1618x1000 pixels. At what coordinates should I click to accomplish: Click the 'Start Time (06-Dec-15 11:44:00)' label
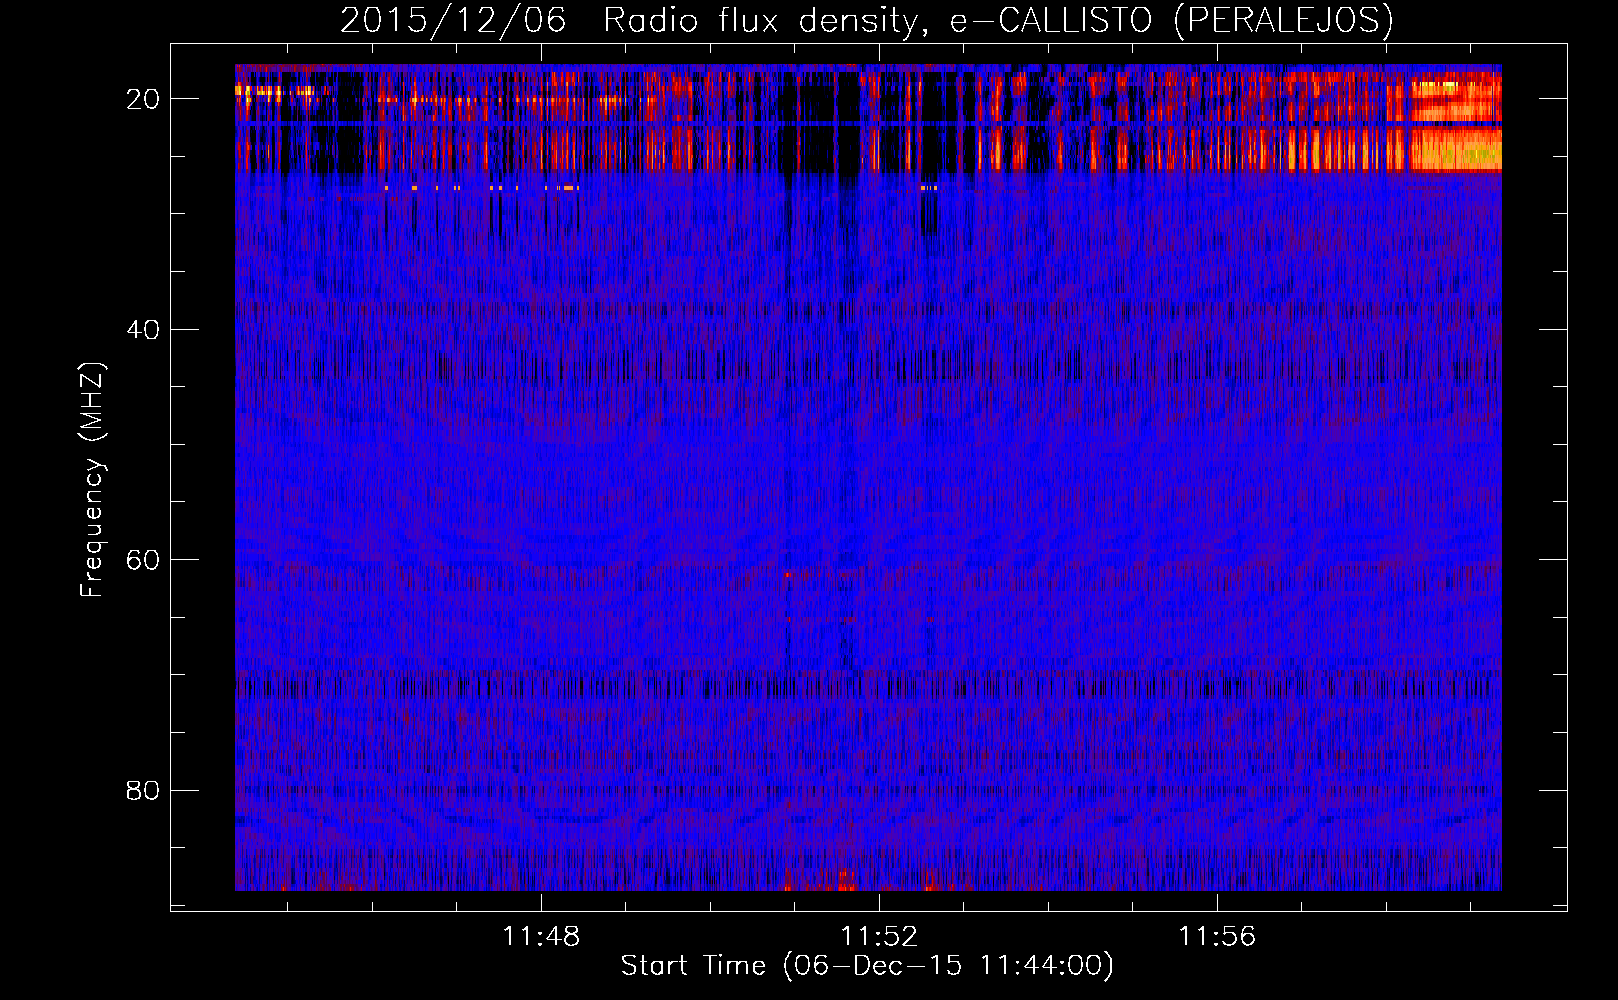[867, 966]
